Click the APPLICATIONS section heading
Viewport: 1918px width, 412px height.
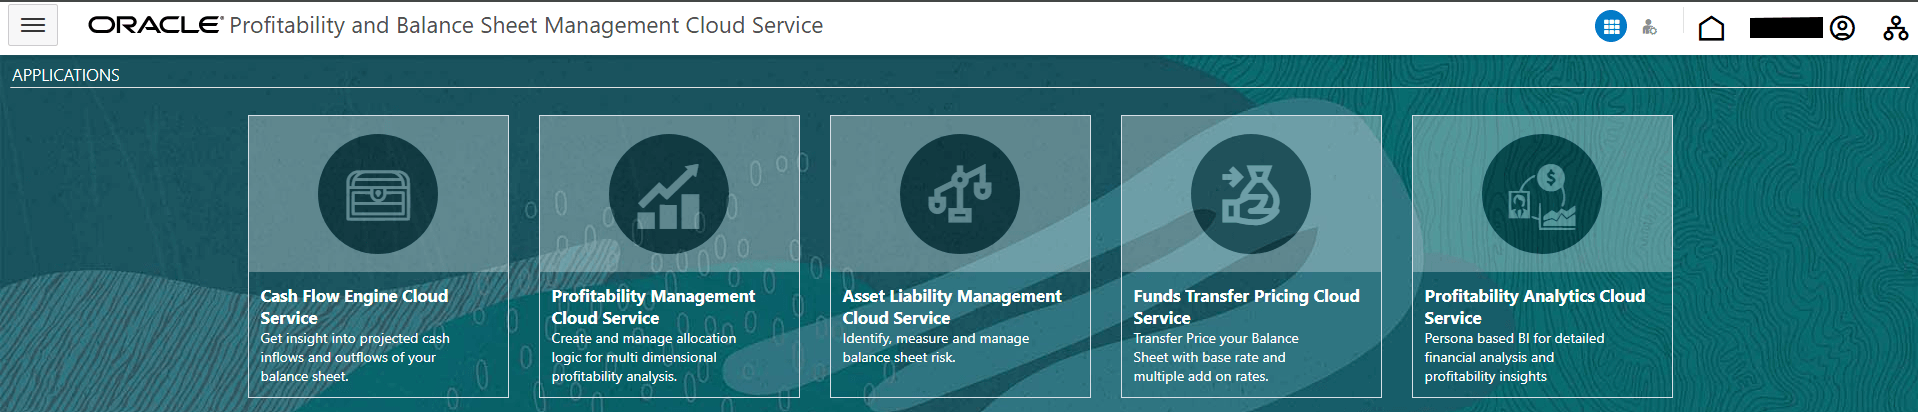click(x=66, y=75)
